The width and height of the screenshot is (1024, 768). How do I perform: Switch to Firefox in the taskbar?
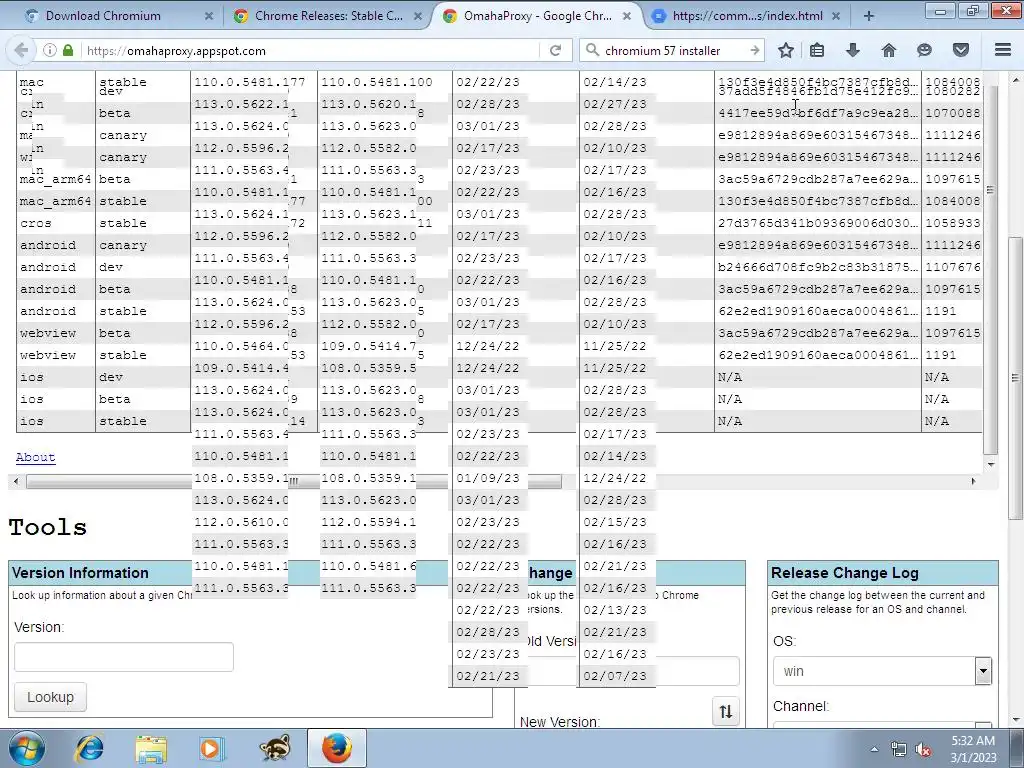click(x=336, y=748)
